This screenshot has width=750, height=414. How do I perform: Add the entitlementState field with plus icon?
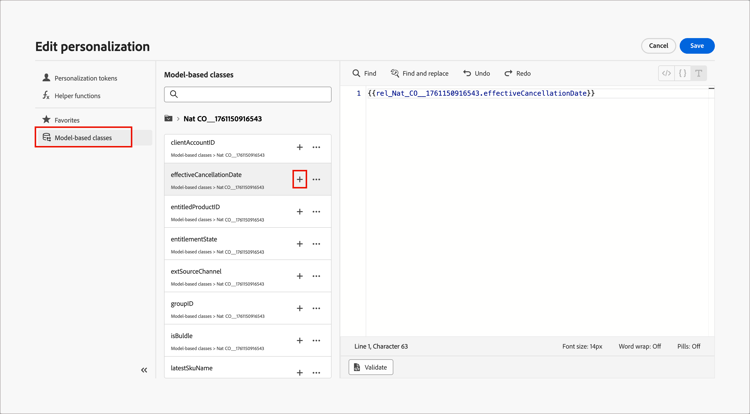pos(299,244)
